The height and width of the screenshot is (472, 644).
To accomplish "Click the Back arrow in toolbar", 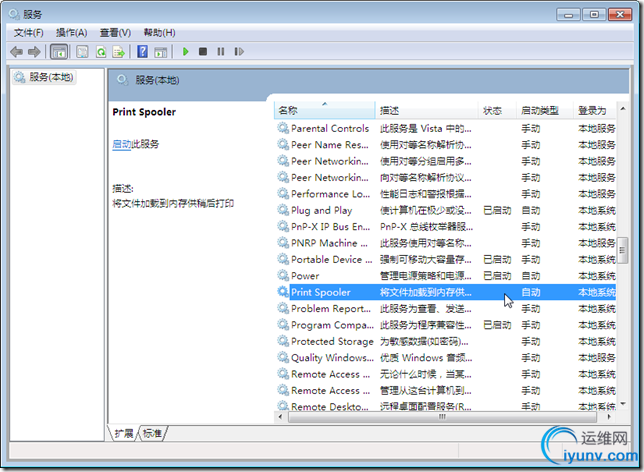I will (16, 52).
